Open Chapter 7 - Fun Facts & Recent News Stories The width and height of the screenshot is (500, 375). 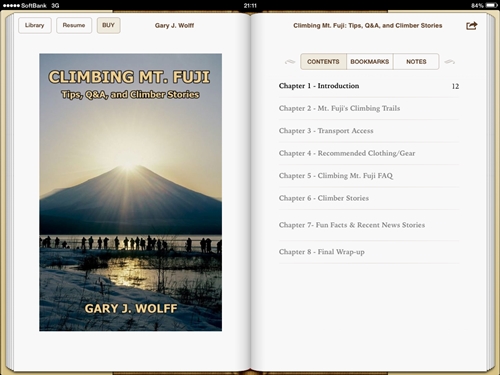tap(369, 225)
